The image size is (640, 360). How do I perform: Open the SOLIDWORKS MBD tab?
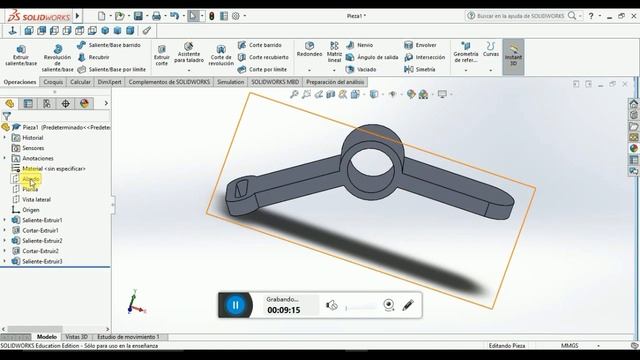tap(275, 82)
